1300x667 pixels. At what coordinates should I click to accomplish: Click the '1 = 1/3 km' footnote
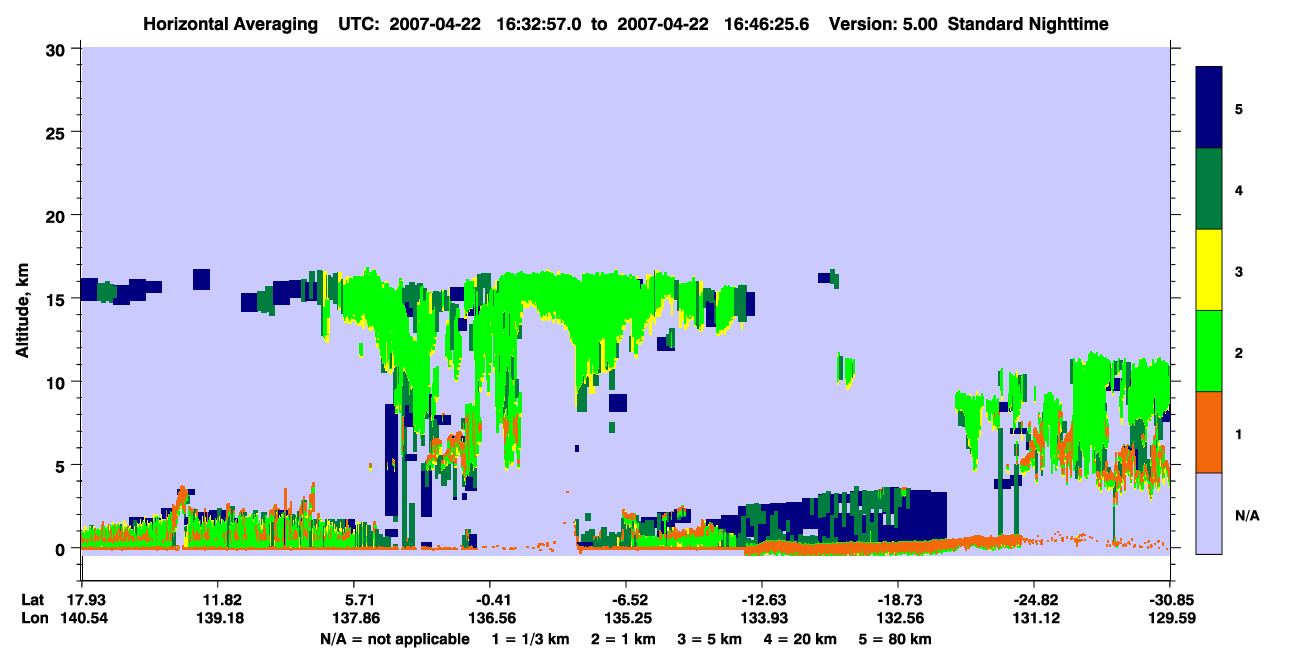pos(530,639)
